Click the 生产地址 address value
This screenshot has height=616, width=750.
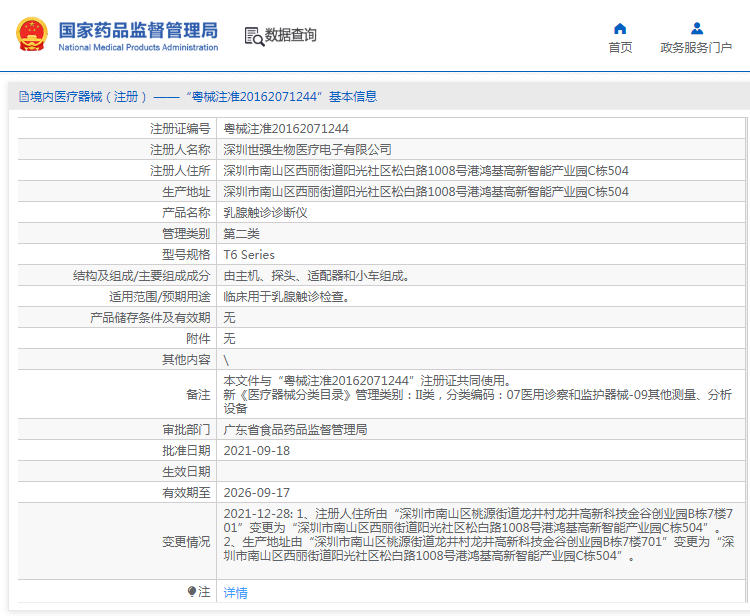pos(426,192)
